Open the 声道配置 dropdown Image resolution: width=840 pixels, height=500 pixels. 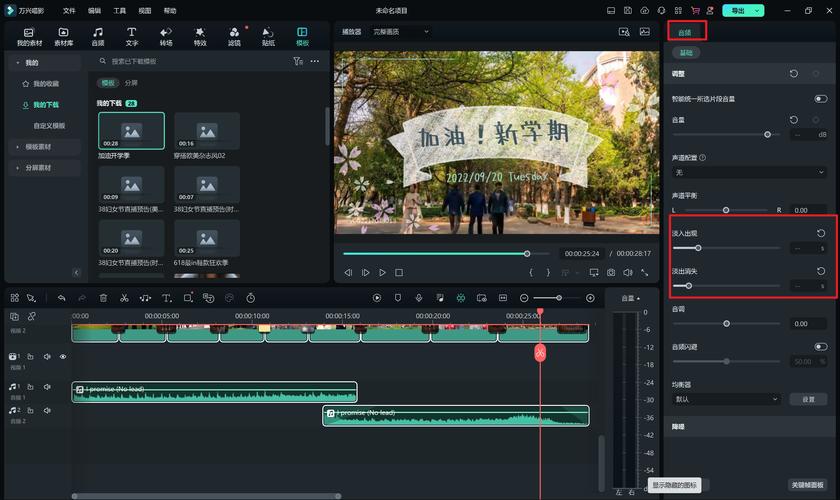749,172
